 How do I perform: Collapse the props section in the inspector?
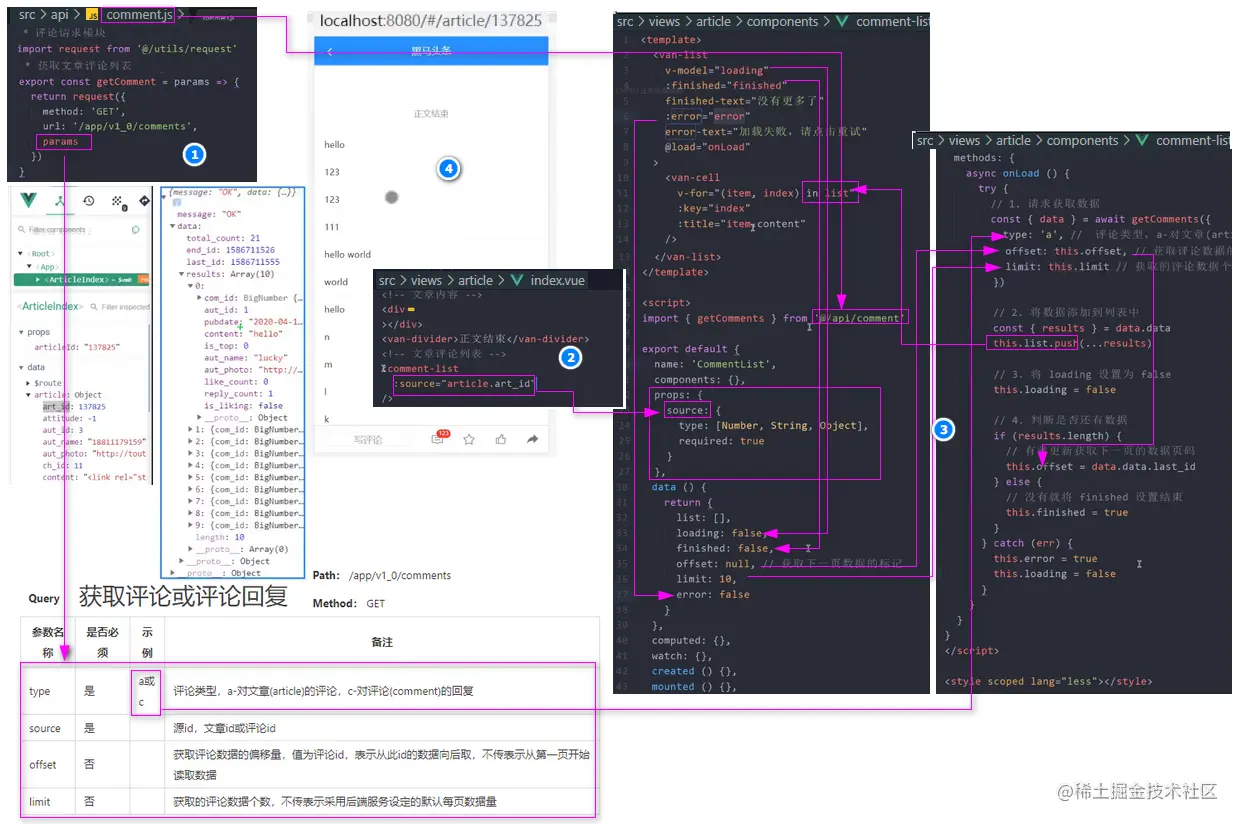pos(21,332)
